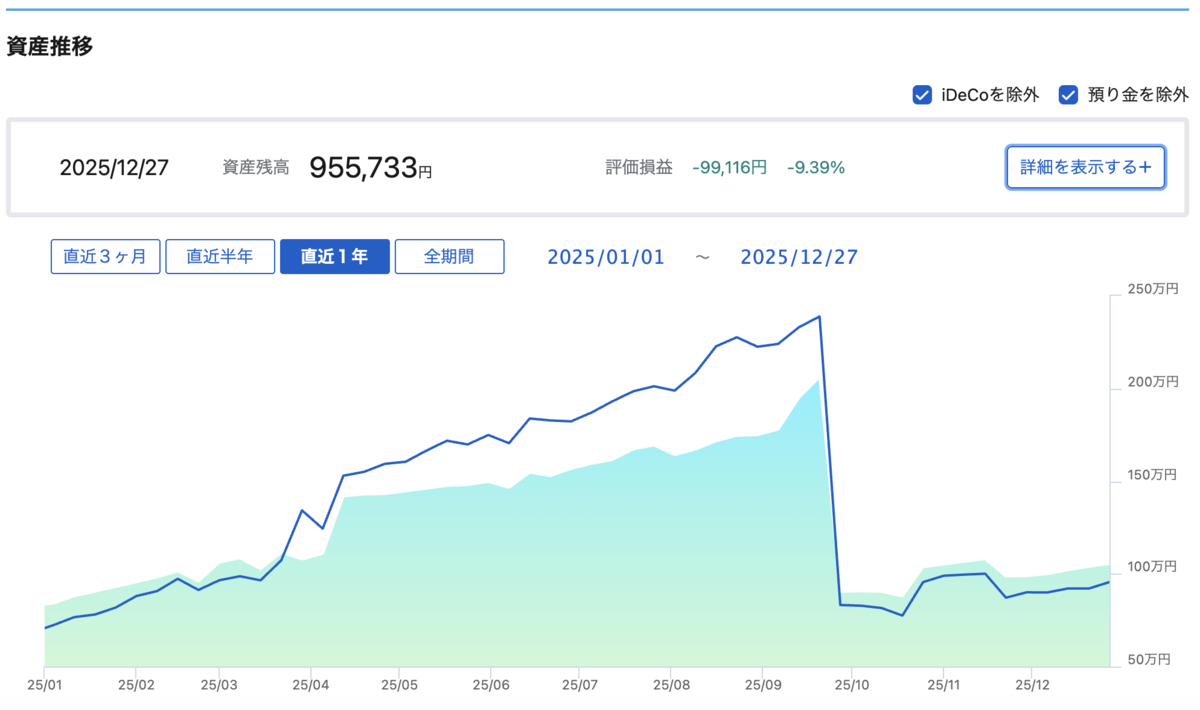Click the 評価損益 -99,116円 figure
Image resolution: width=1200 pixels, height=710 pixels.
[x=729, y=167]
